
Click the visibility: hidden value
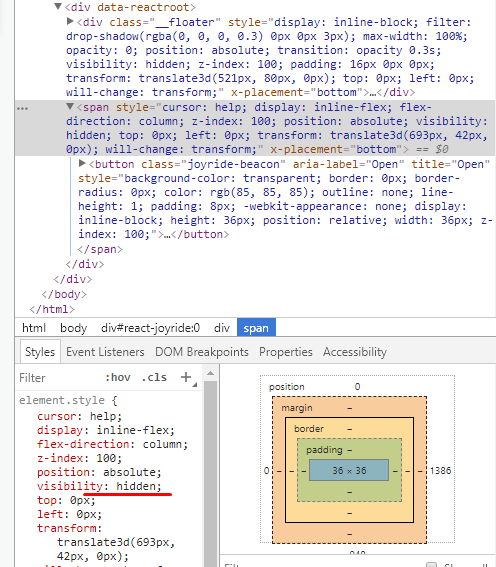(x=136, y=486)
